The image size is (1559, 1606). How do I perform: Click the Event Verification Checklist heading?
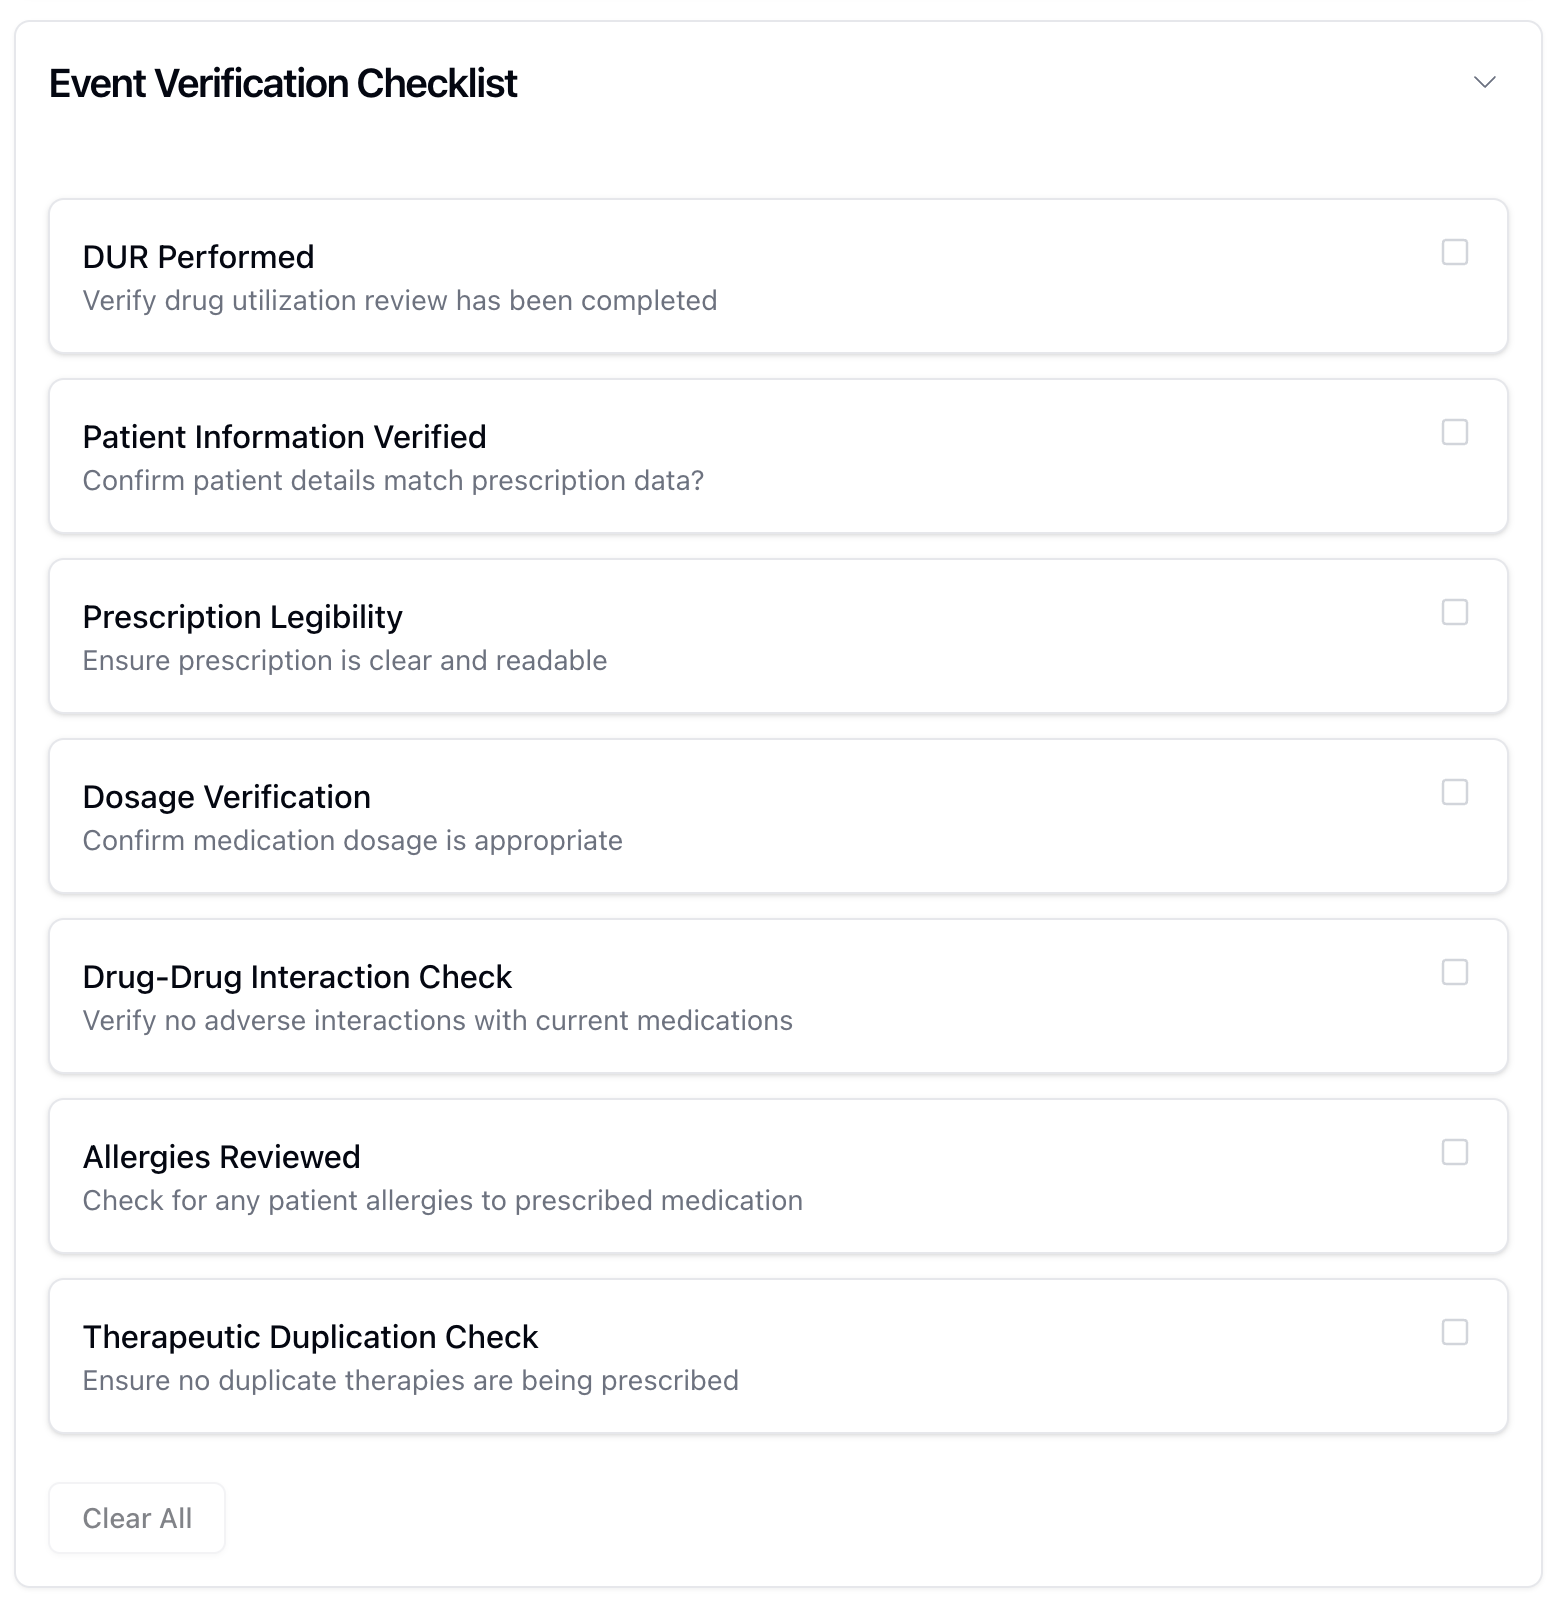click(283, 84)
